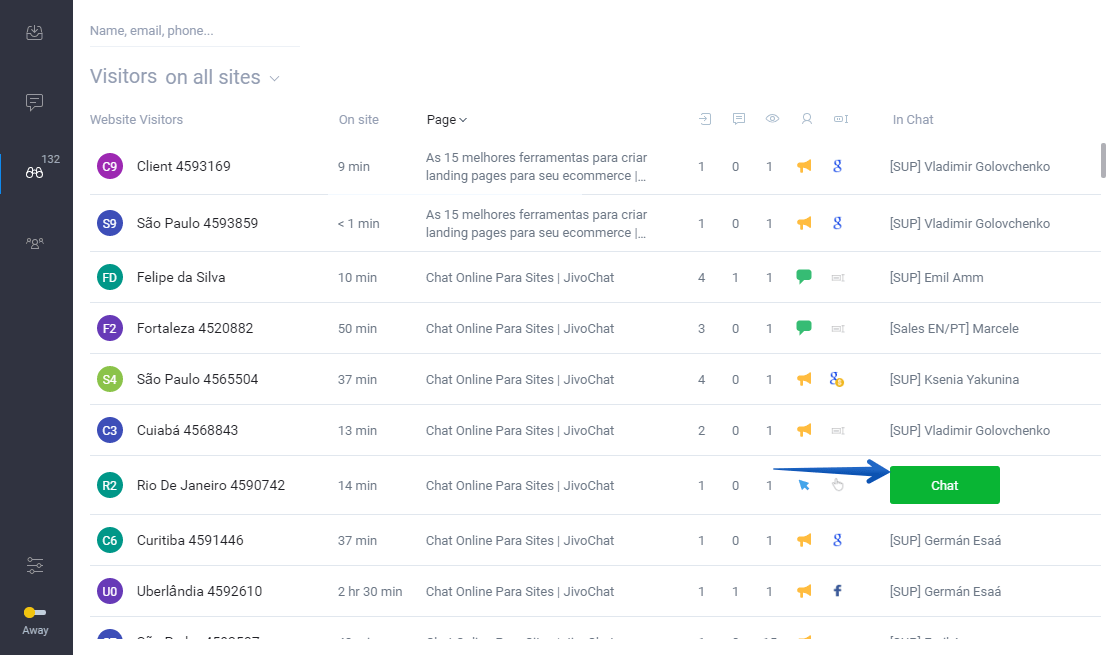Toggle the Away status switch
Viewport: 1113px width, 655px height.
35,612
